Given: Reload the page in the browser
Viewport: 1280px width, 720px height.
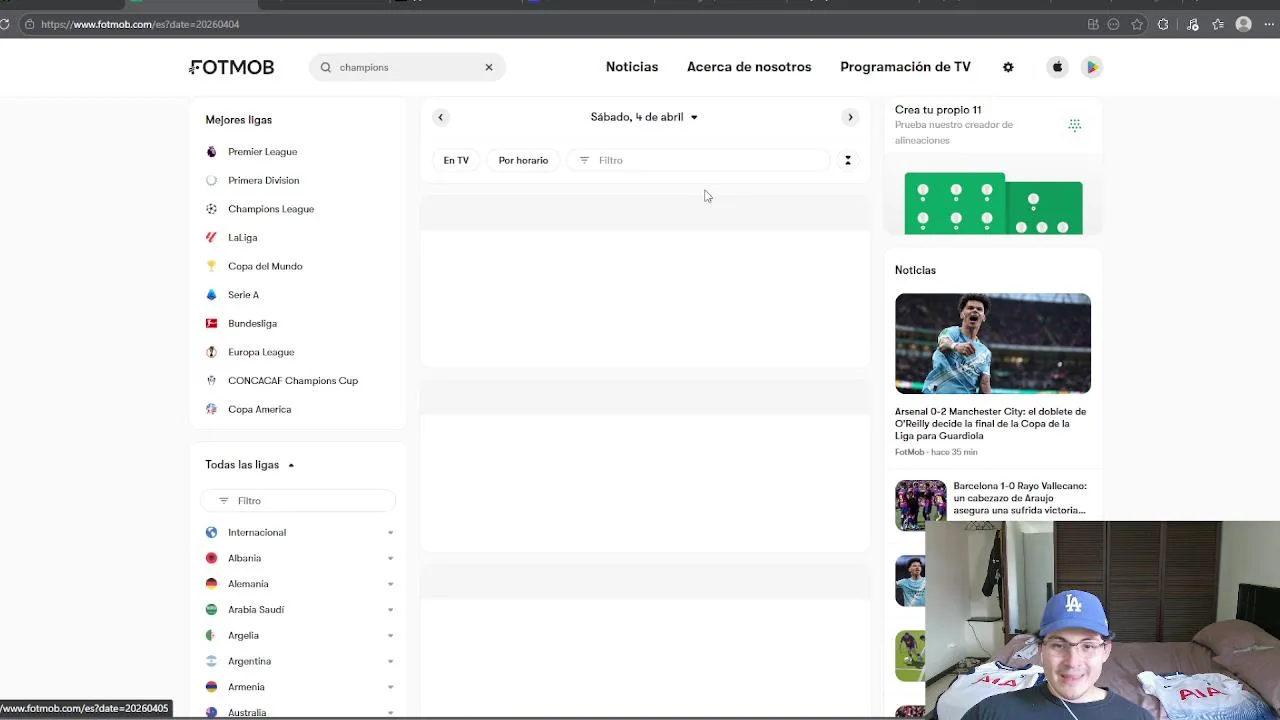Looking at the screenshot, I should [5, 24].
